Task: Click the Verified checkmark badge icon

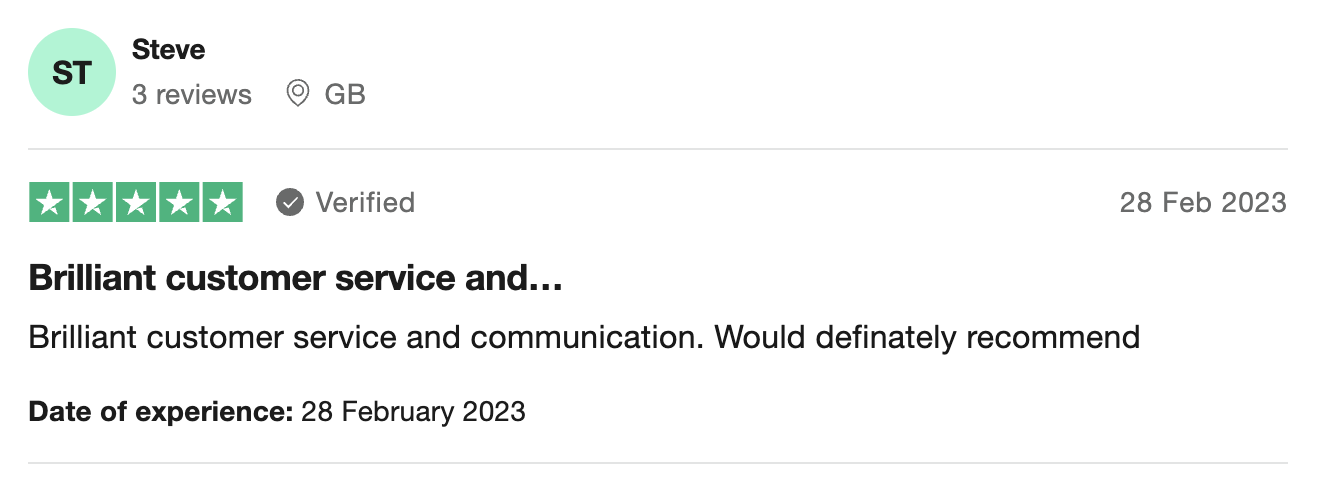Action: (x=290, y=202)
